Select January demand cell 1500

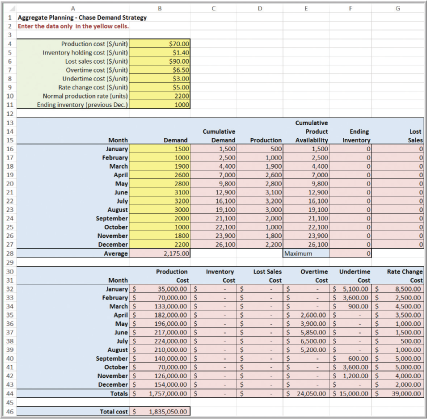[160, 149]
